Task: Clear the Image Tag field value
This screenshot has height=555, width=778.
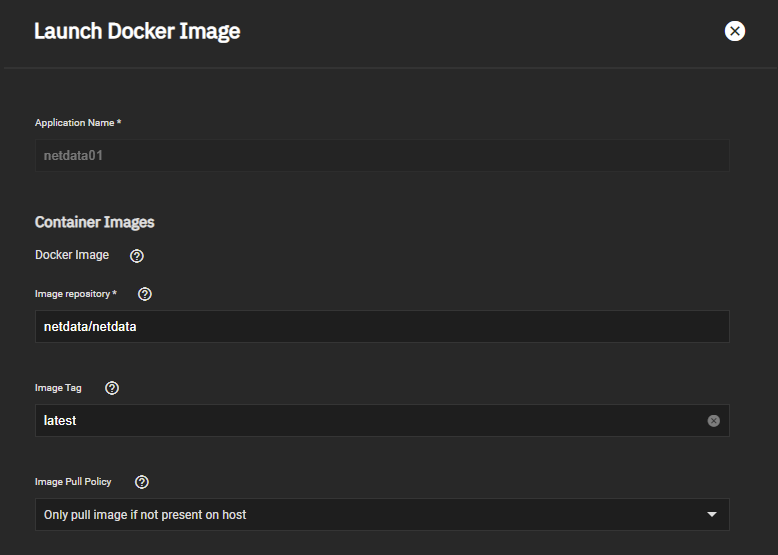Action: (x=713, y=421)
